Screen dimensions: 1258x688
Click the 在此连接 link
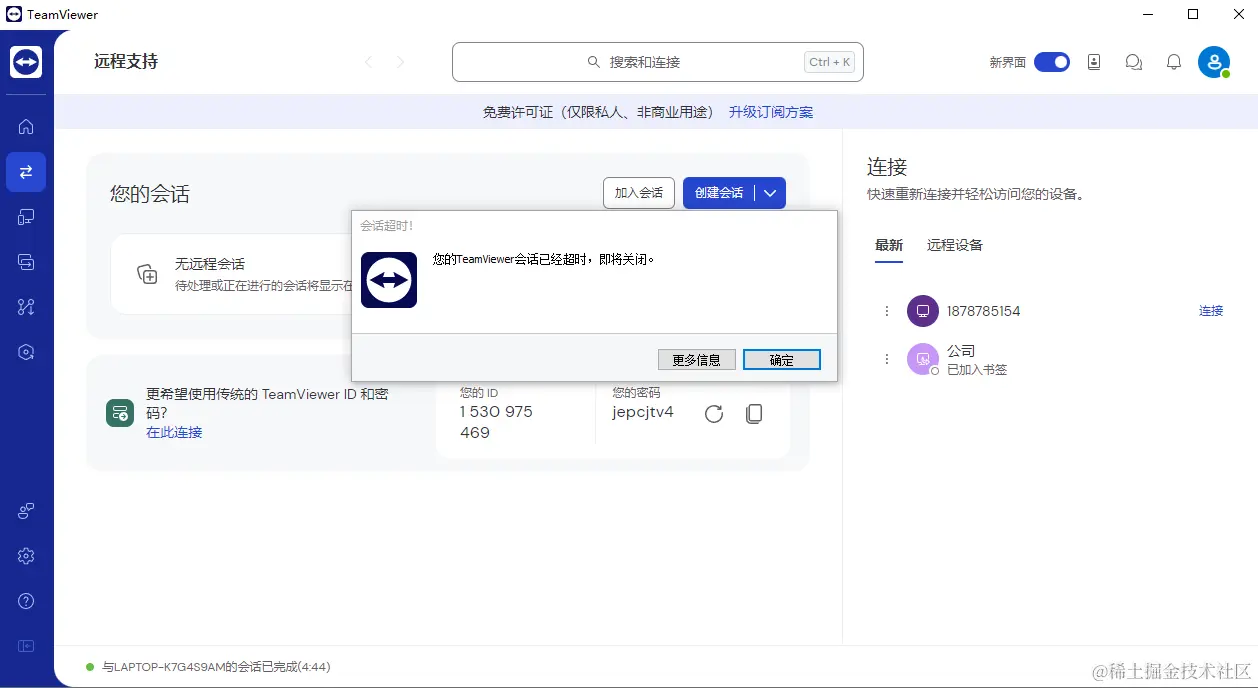coord(174,432)
